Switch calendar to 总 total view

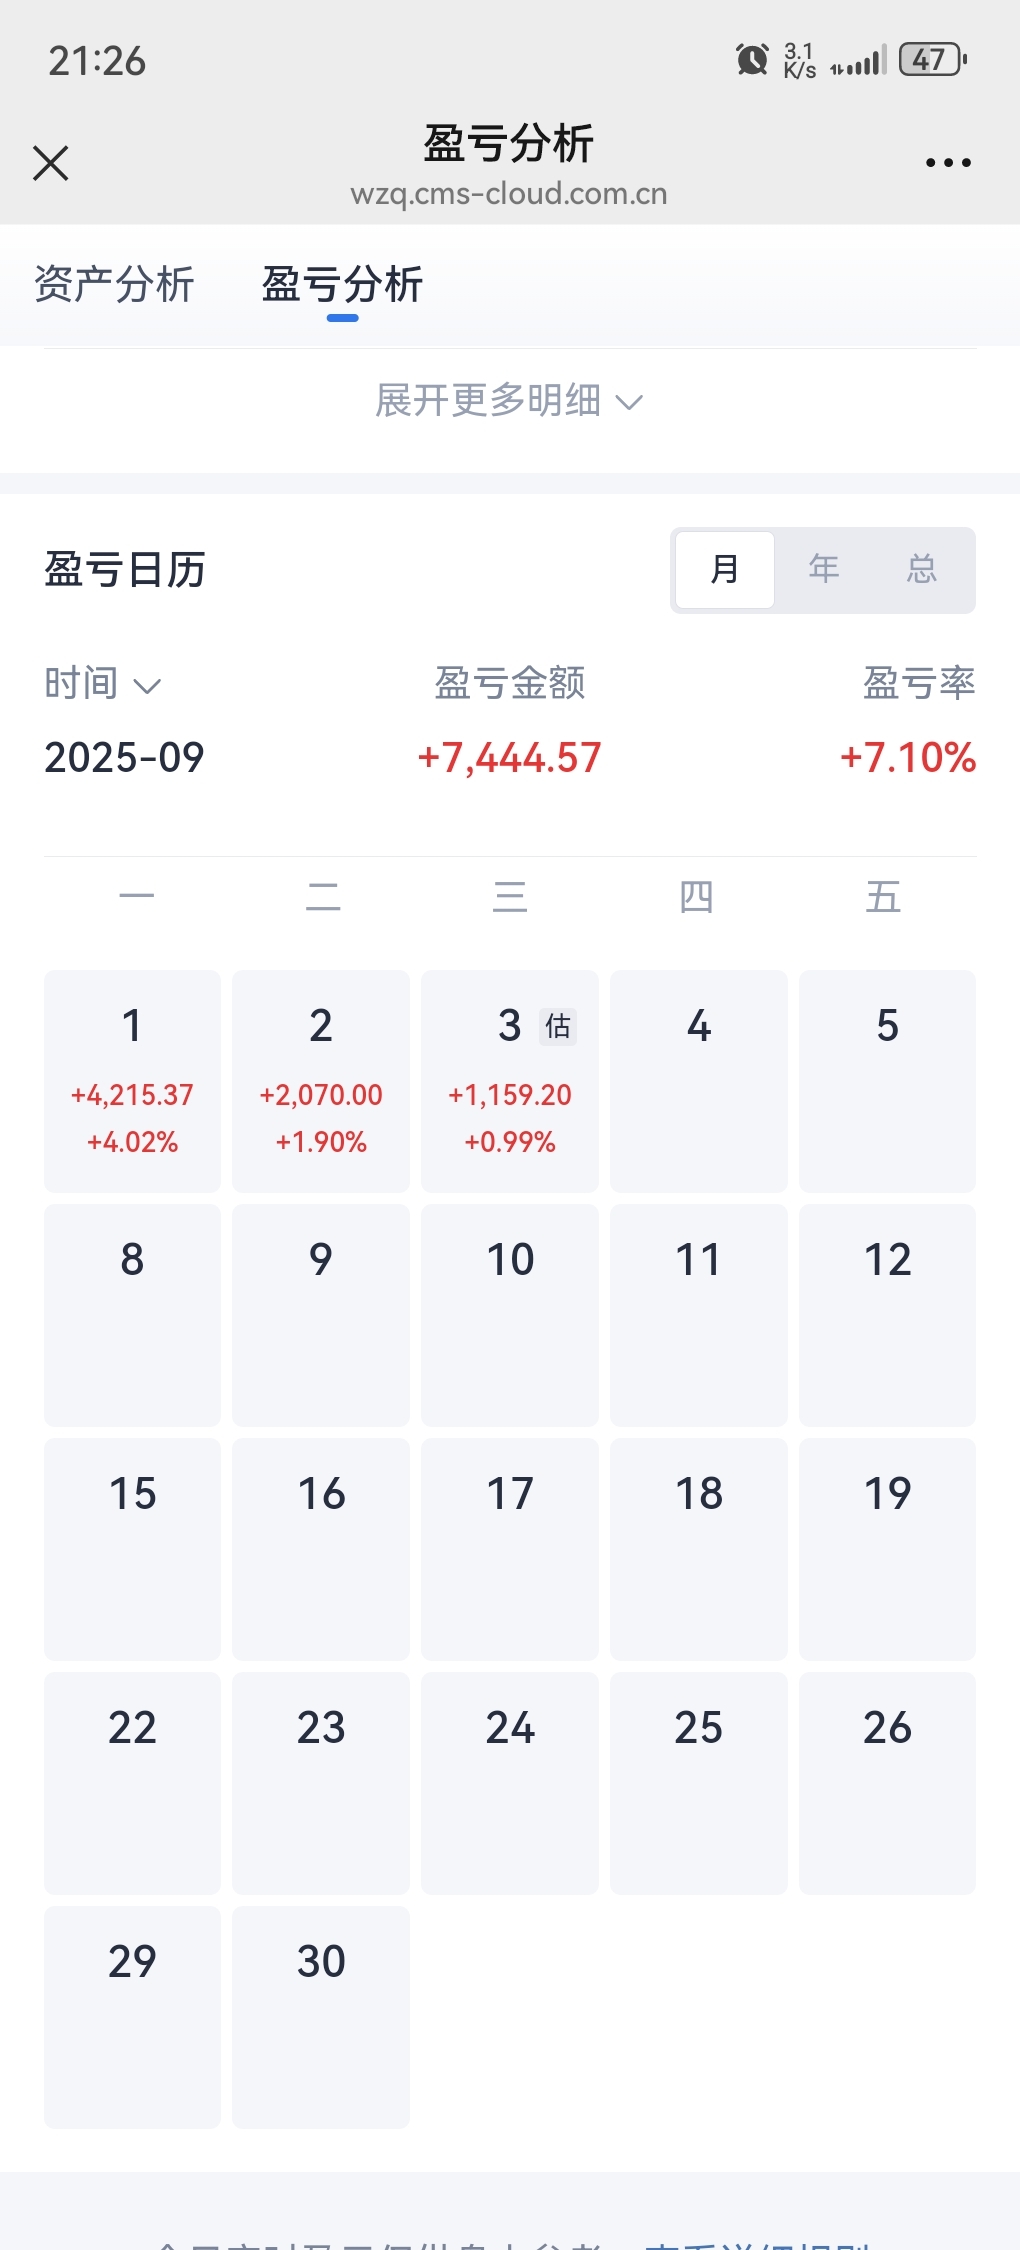coord(921,570)
